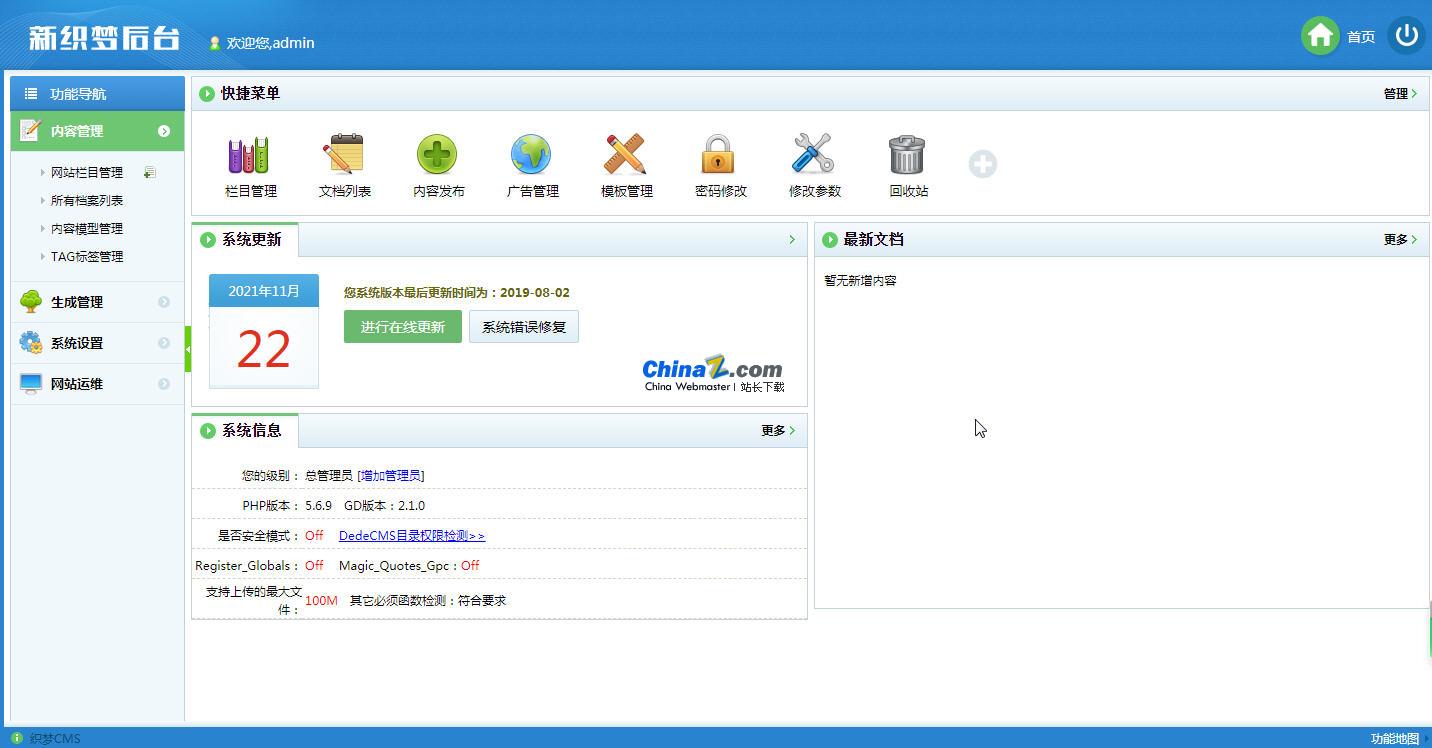Expand the 网站运维 section arrow
The image size is (1432, 748).
(x=164, y=384)
